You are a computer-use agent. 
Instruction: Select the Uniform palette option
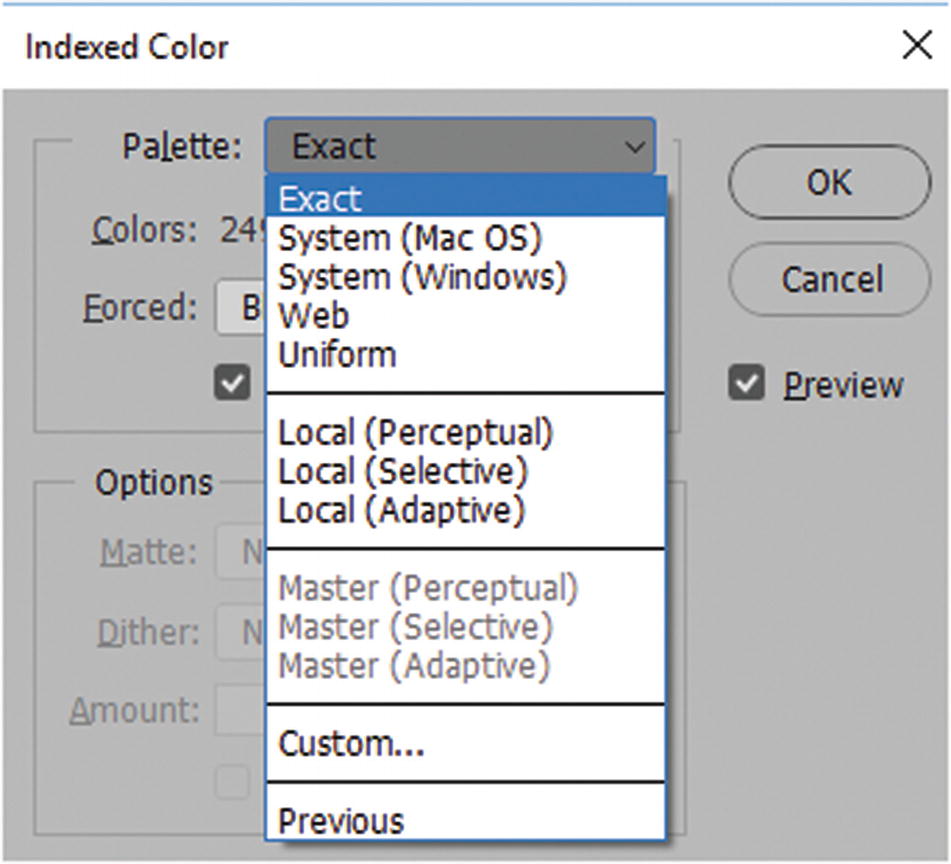tap(337, 354)
